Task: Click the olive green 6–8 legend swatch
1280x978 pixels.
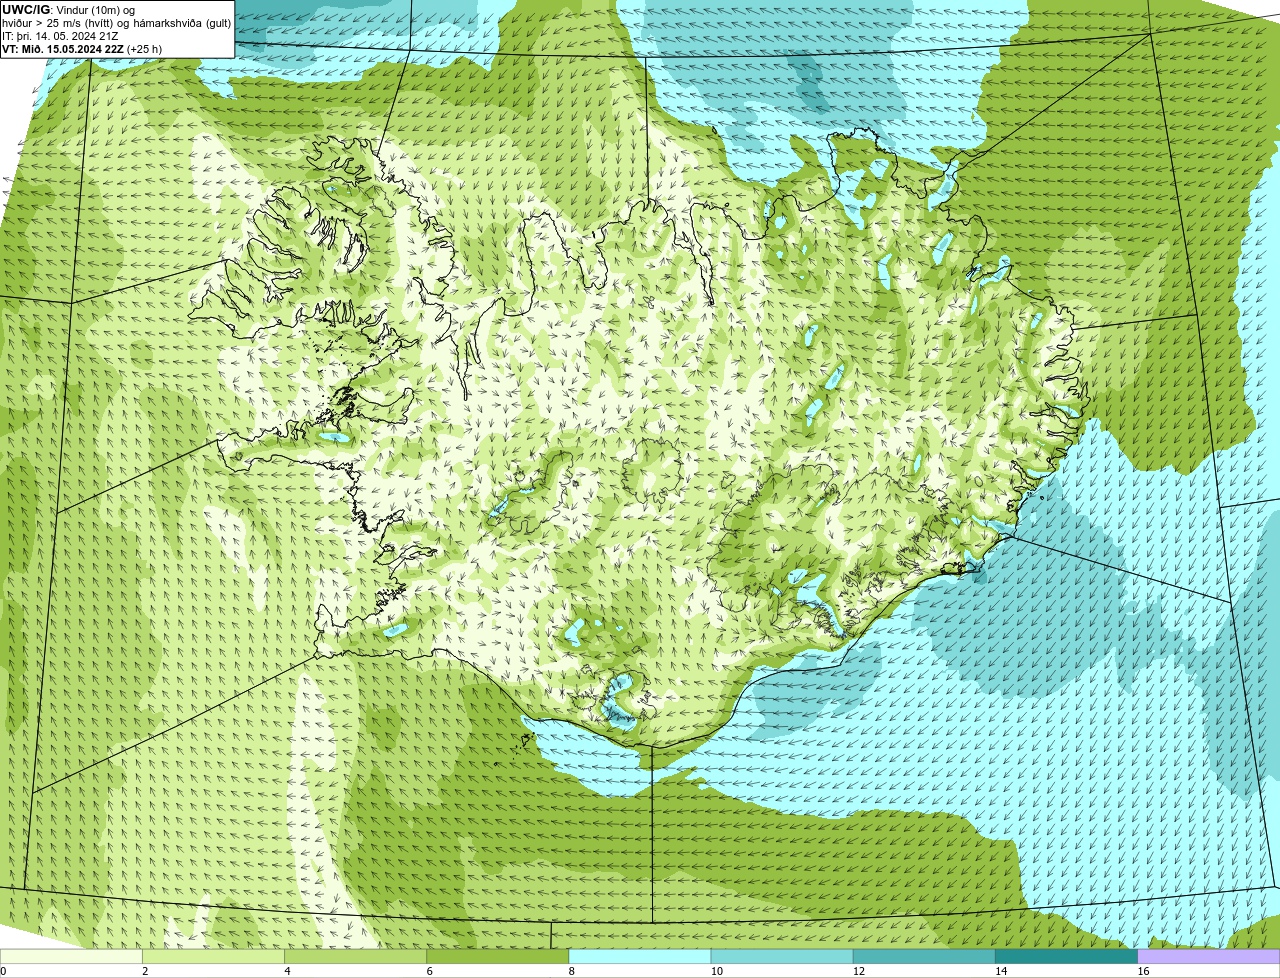Action: click(500, 957)
